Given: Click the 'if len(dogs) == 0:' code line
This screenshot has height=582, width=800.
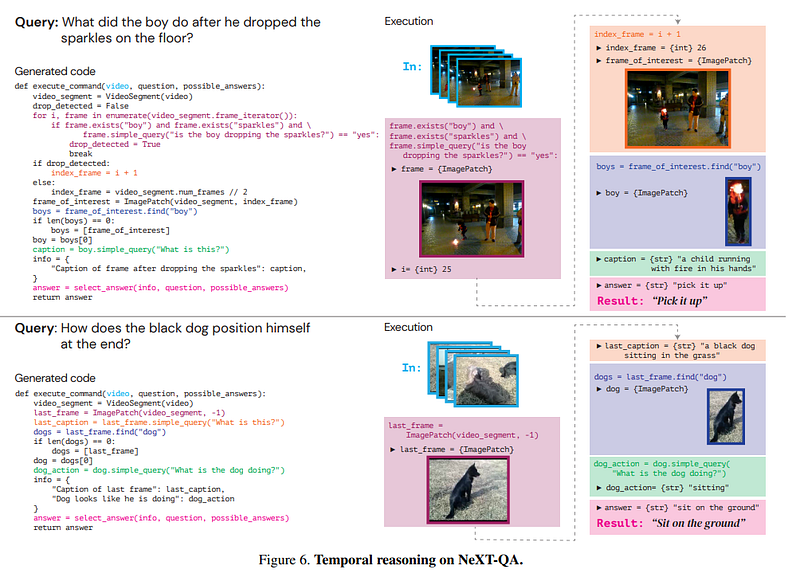Looking at the screenshot, I should click(x=74, y=442).
